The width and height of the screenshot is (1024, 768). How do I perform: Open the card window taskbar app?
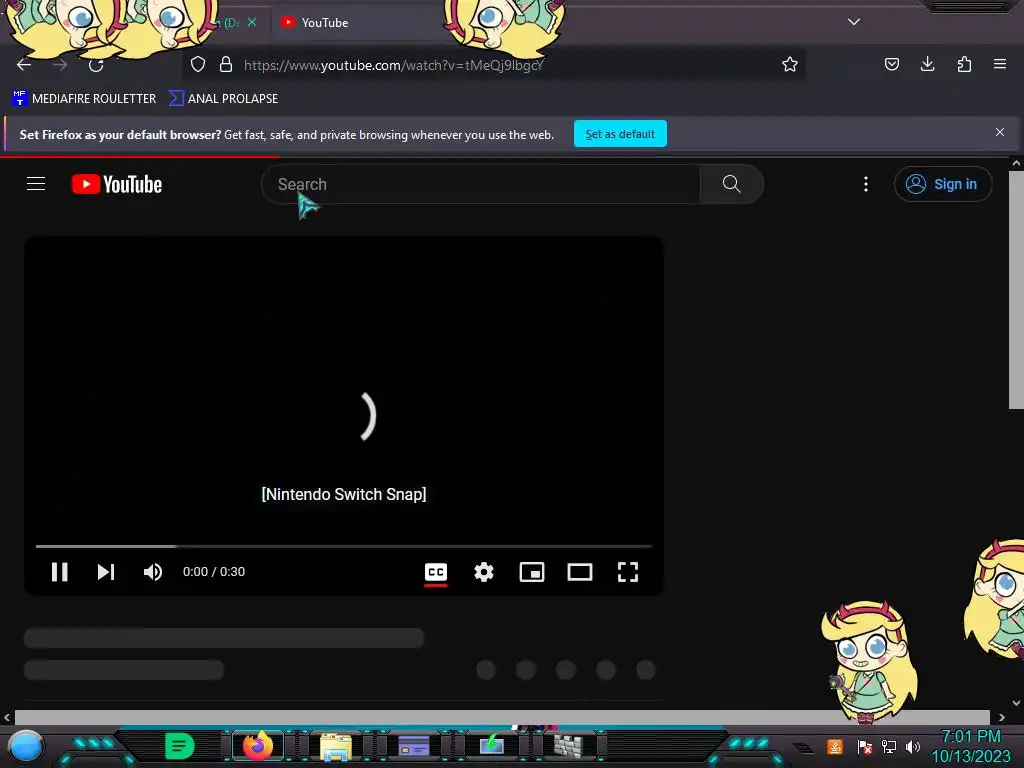[413, 746]
